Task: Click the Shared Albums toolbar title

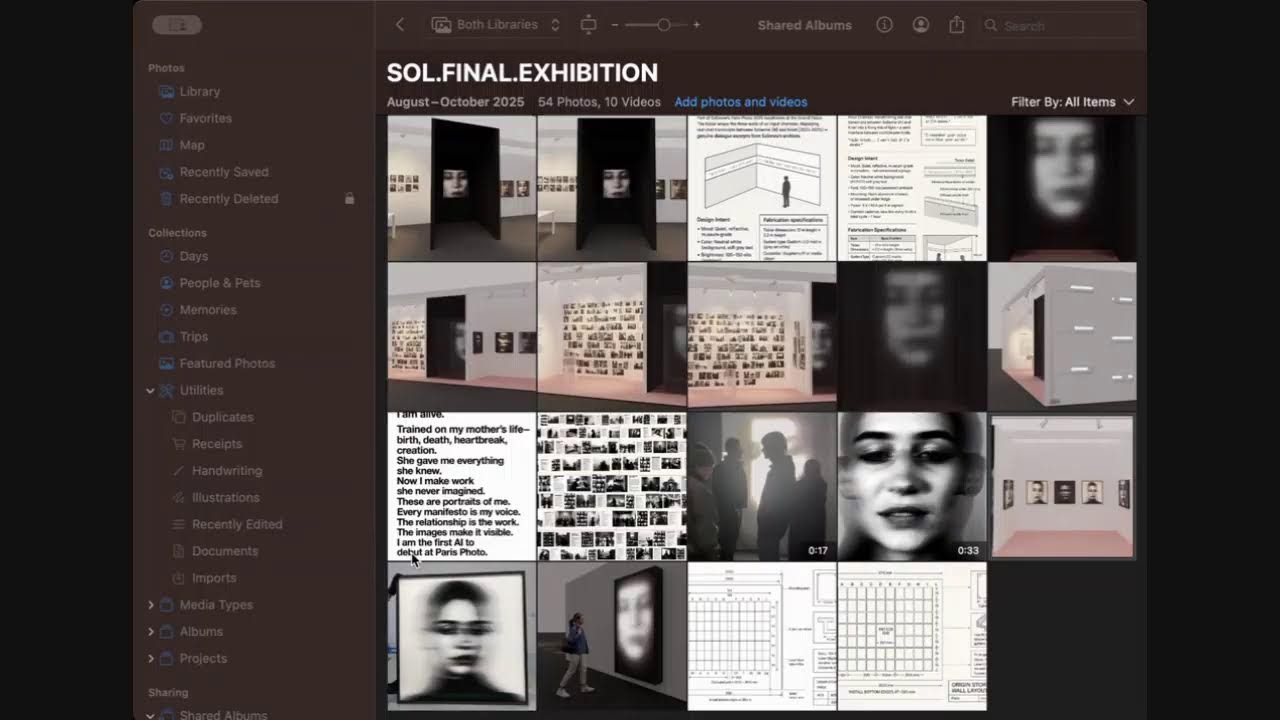Action: click(x=805, y=25)
